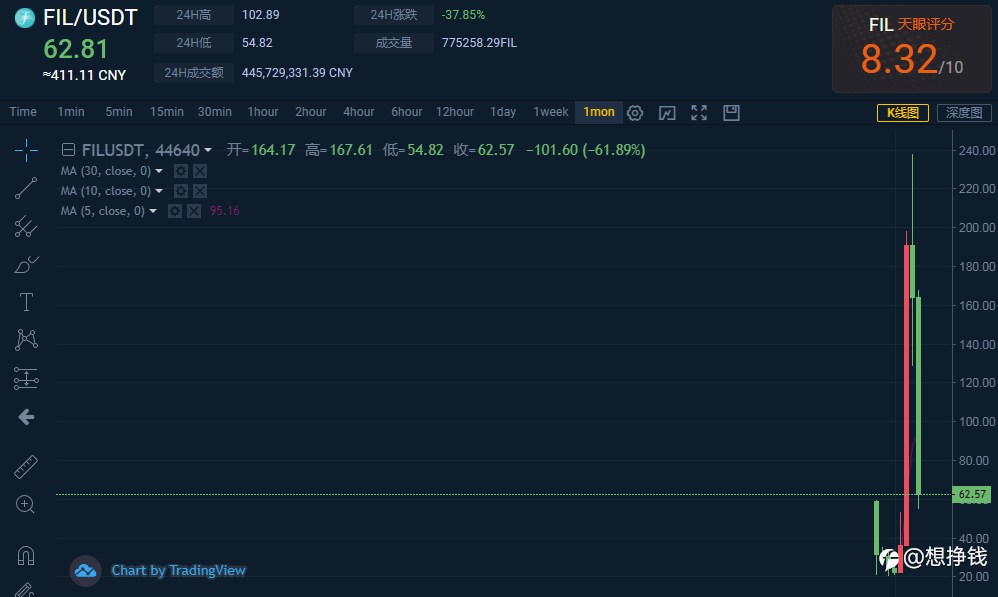Click the MA 5 value 95.16
This screenshot has width=998, height=597.
[225, 211]
